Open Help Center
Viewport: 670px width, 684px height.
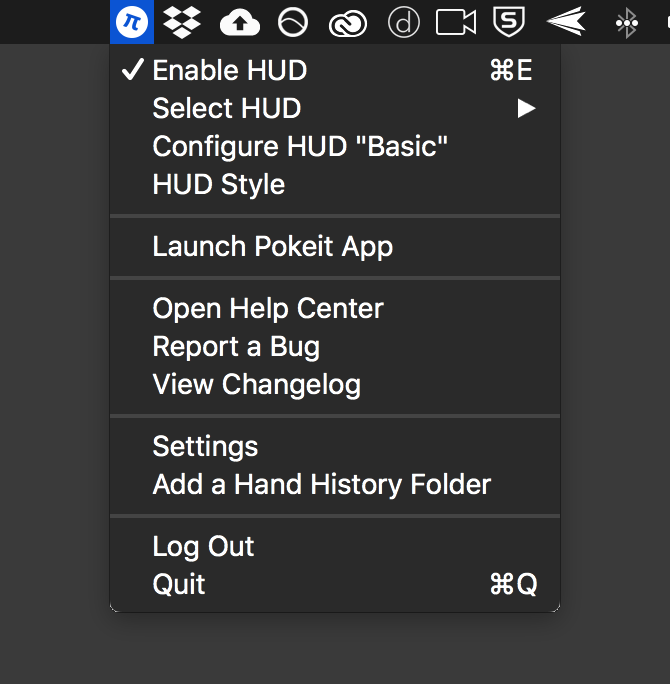tap(335, 308)
